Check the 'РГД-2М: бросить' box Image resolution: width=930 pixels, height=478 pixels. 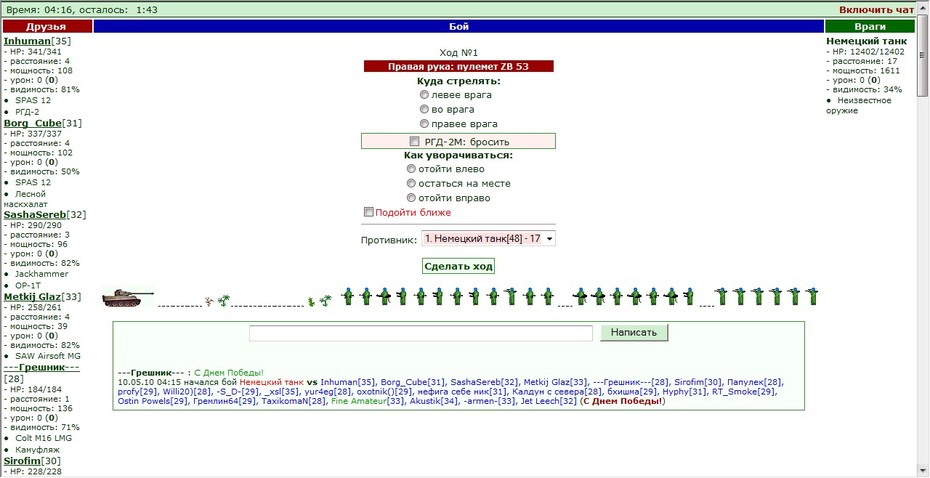(x=415, y=142)
